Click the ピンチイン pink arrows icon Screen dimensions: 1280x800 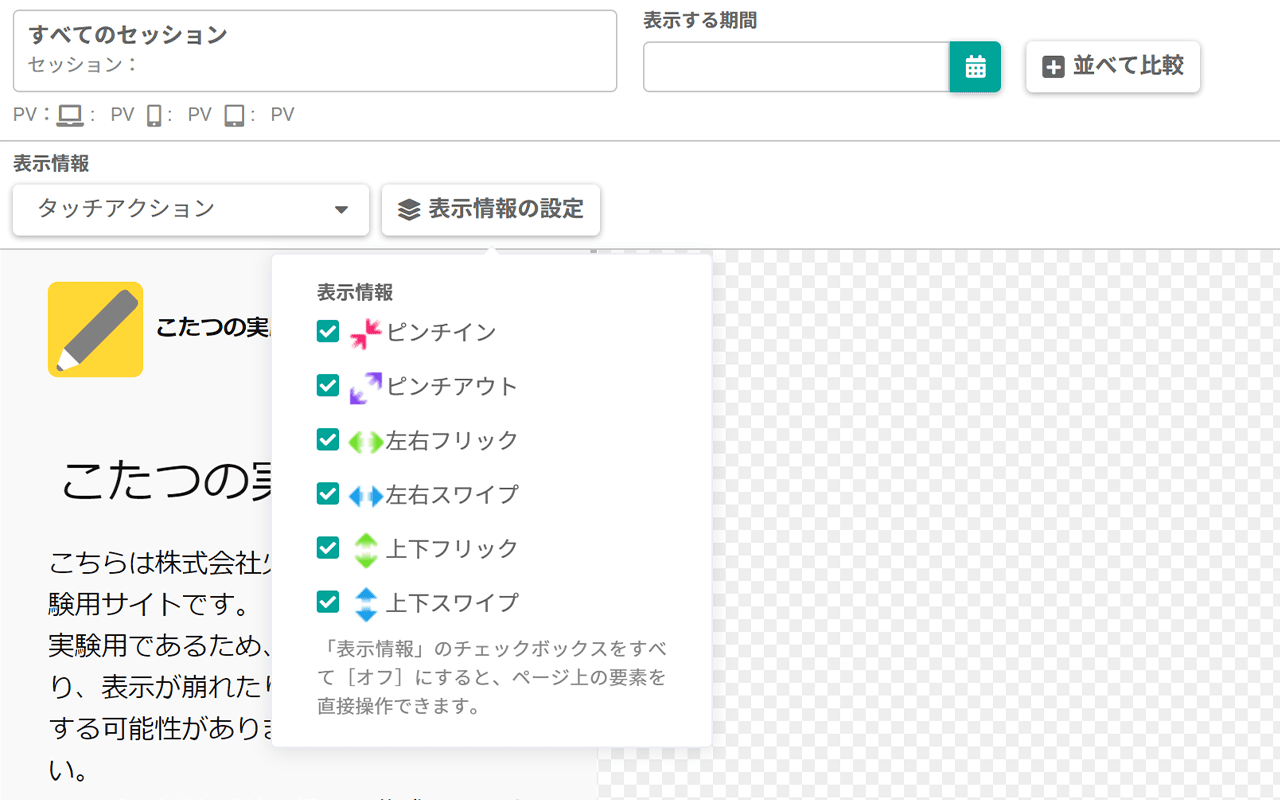(366, 333)
